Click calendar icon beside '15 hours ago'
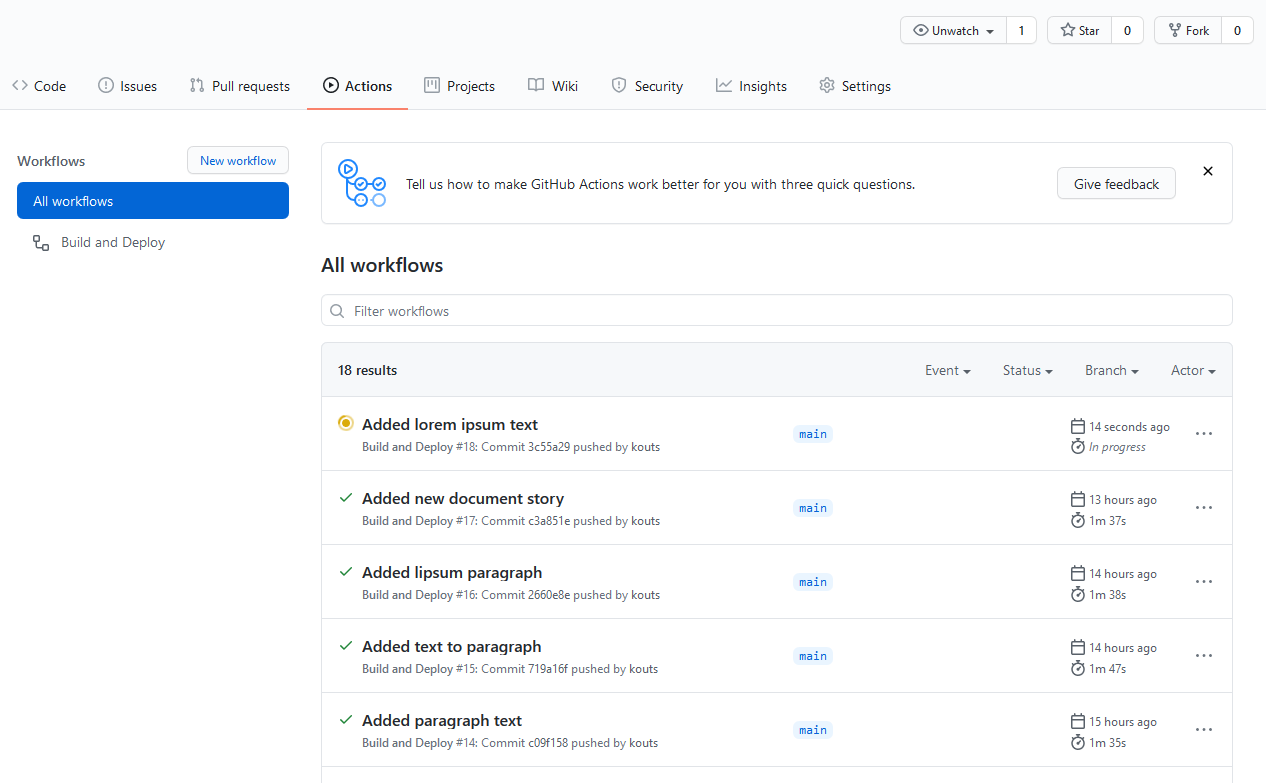 point(1078,721)
